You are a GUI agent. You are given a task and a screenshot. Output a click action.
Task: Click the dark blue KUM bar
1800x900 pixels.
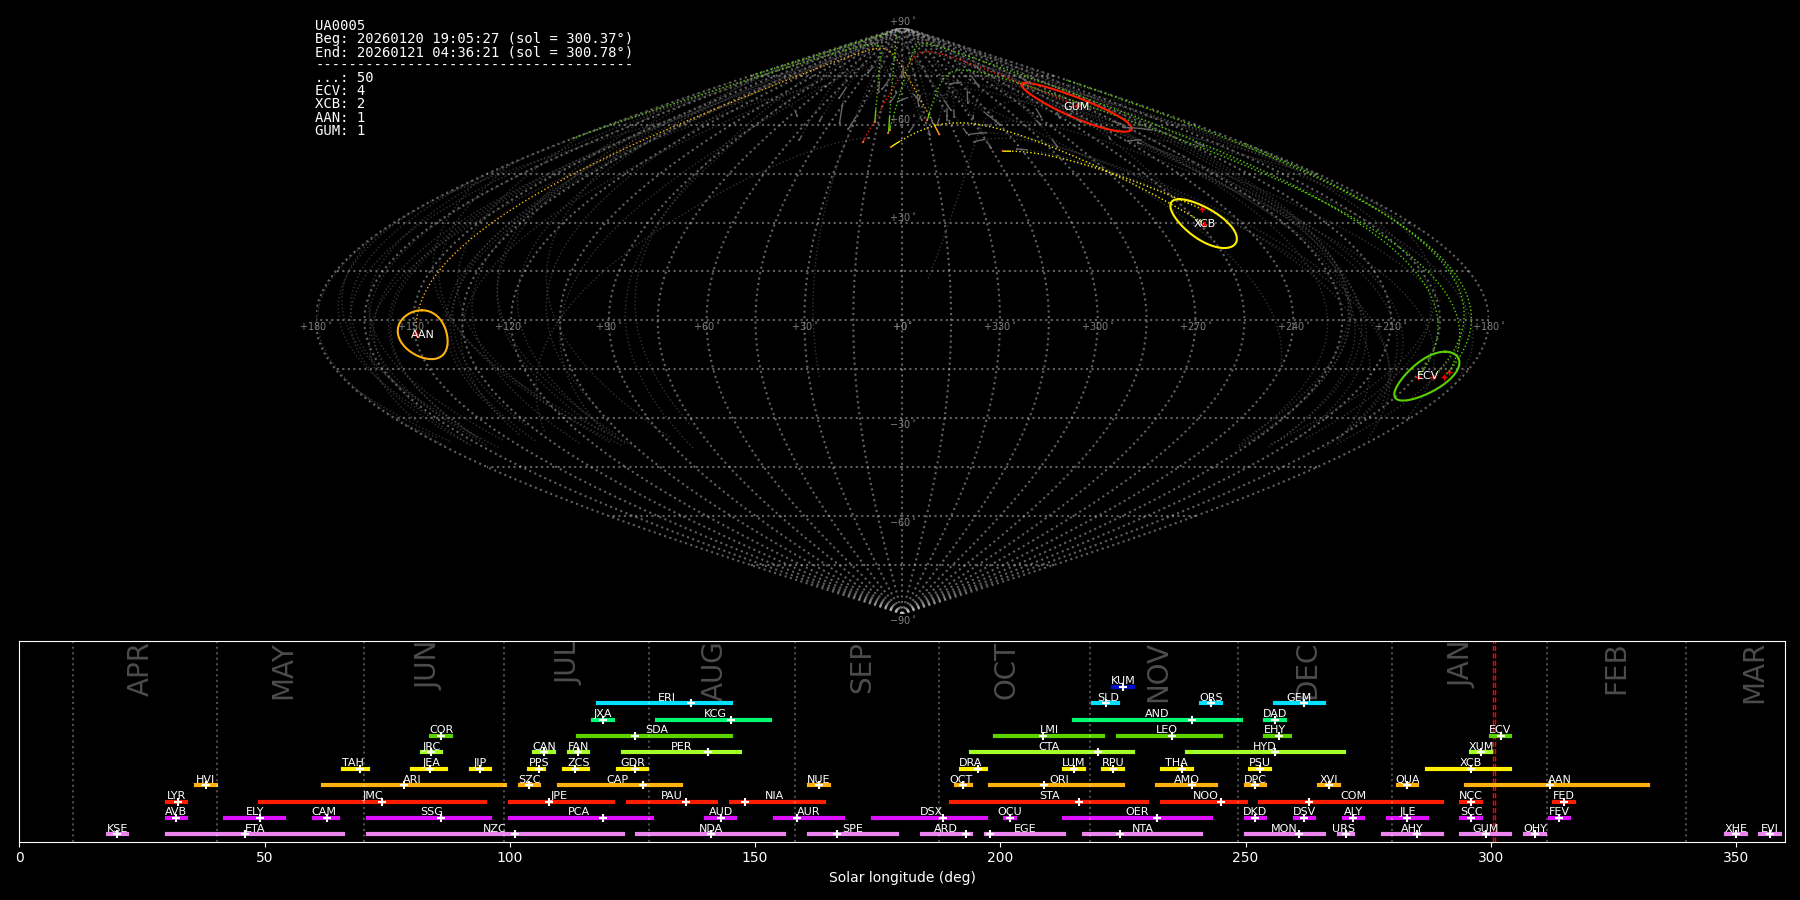[1123, 687]
